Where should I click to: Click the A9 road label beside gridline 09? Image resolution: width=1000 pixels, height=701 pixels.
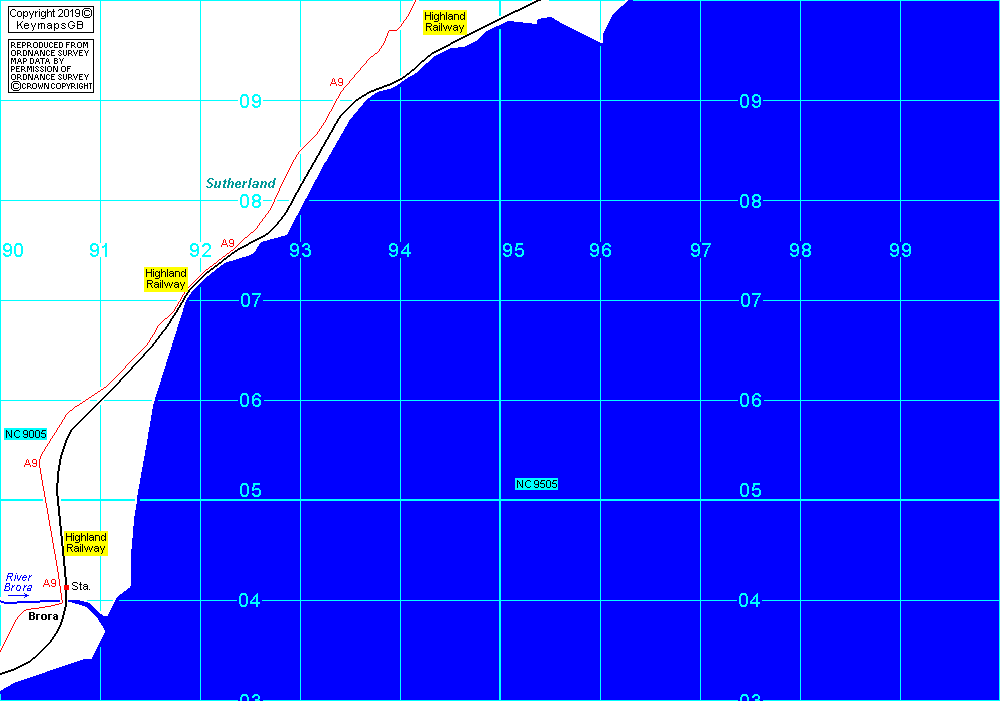coord(337,82)
